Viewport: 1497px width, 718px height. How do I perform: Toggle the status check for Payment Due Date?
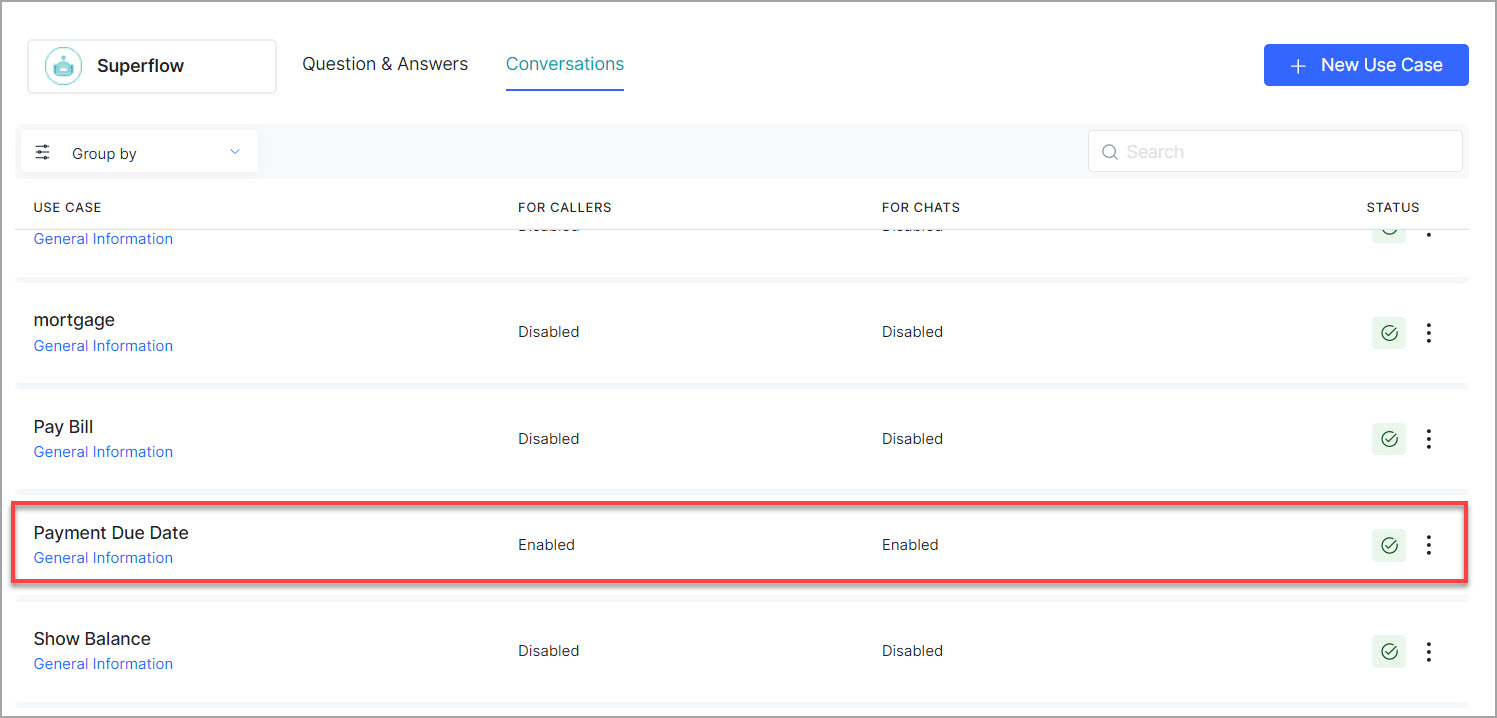click(1389, 545)
